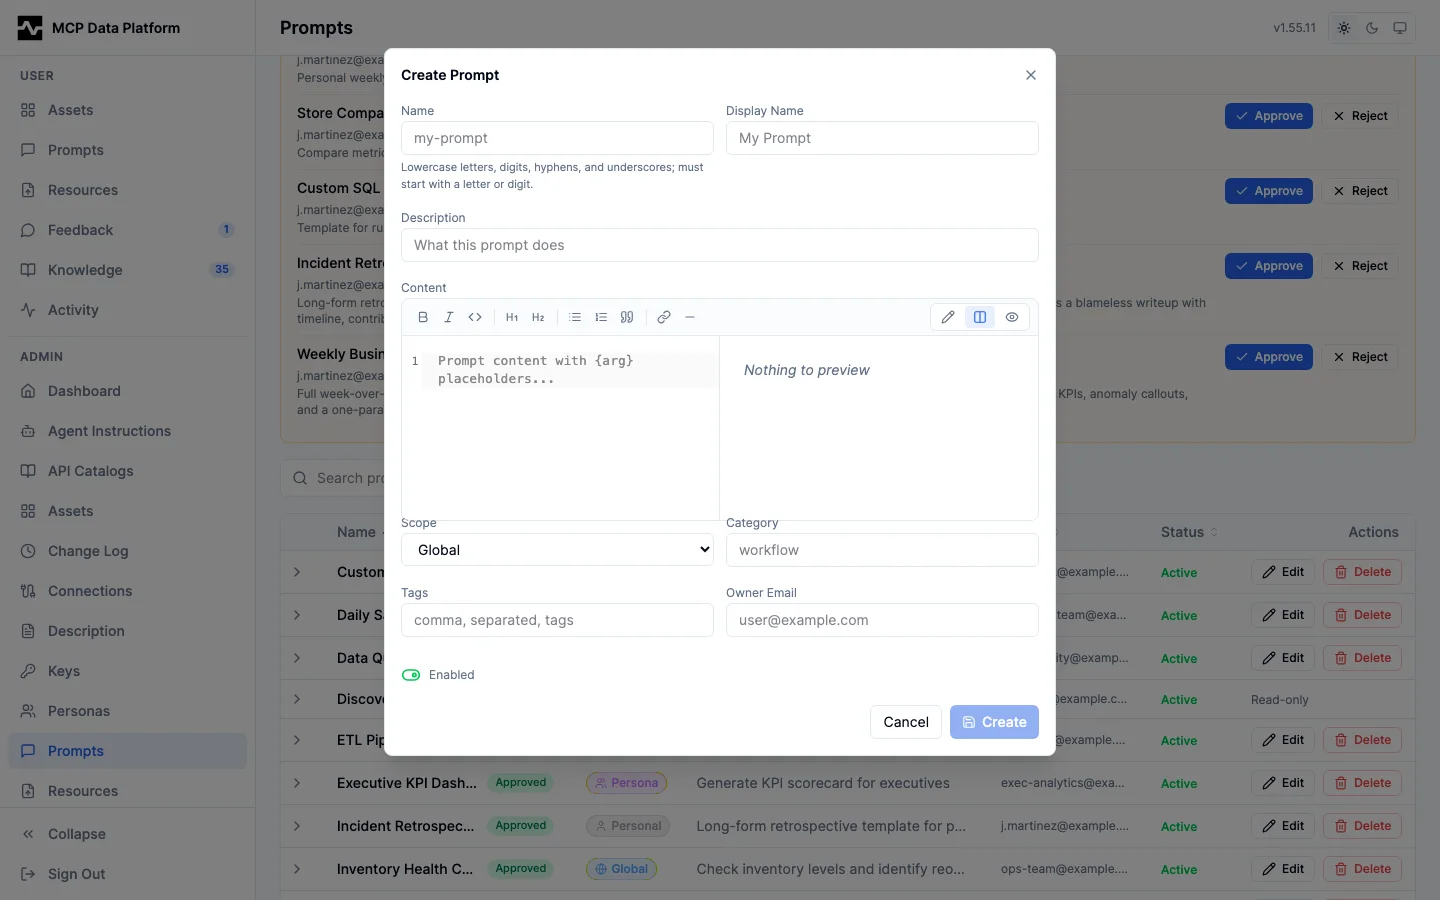The width and height of the screenshot is (1440, 900).
Task: Expand the Incident Retrospec... row
Action: [297, 826]
